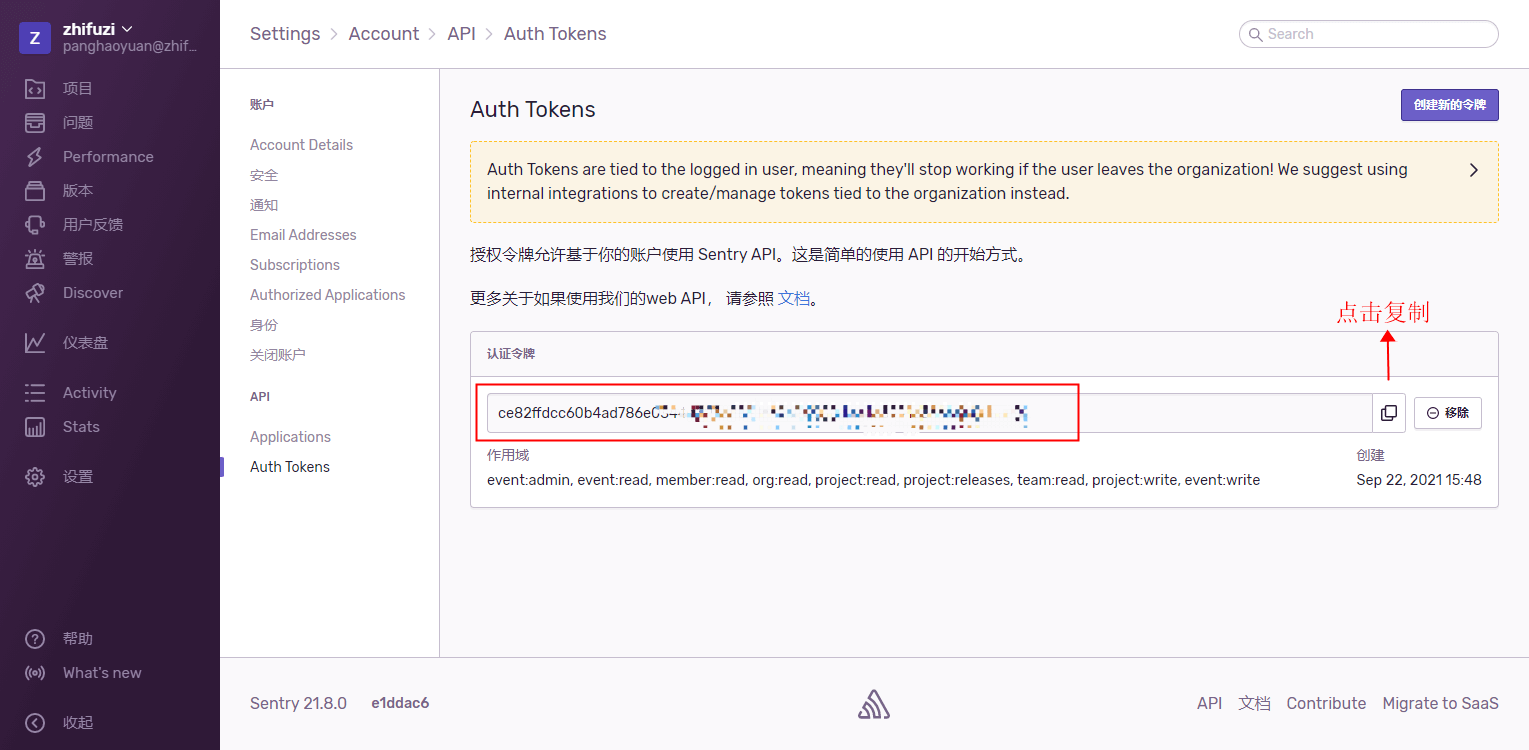The height and width of the screenshot is (750, 1529).
Task: Click the 文档 documentation link in description
Action: pos(794,298)
